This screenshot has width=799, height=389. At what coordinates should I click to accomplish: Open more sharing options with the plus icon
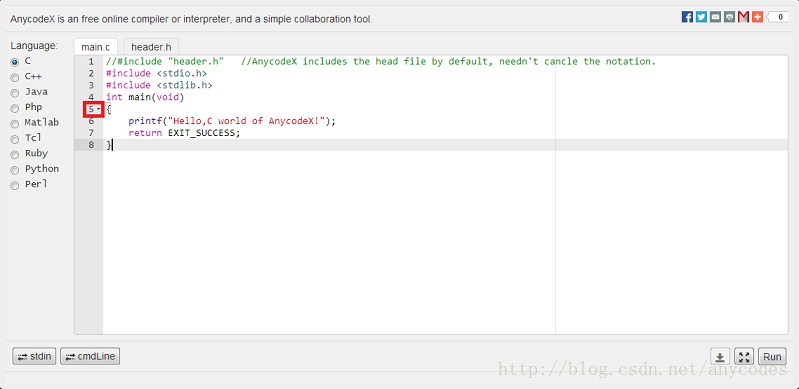(x=757, y=17)
